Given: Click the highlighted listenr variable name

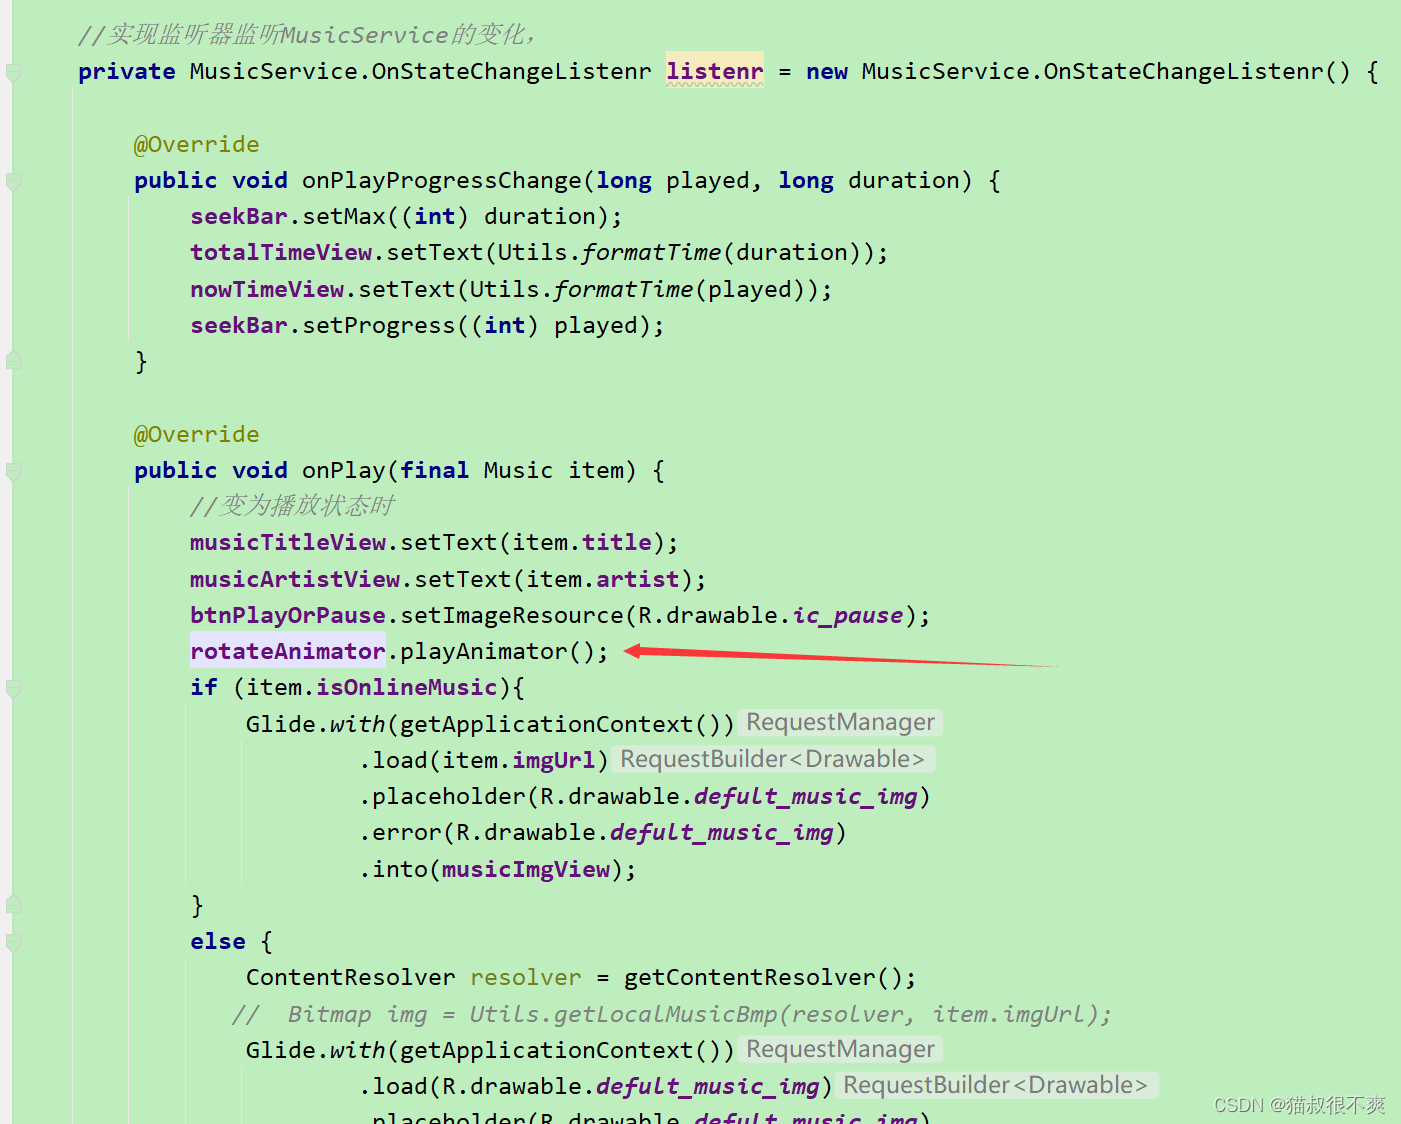Looking at the screenshot, I should point(715,71).
